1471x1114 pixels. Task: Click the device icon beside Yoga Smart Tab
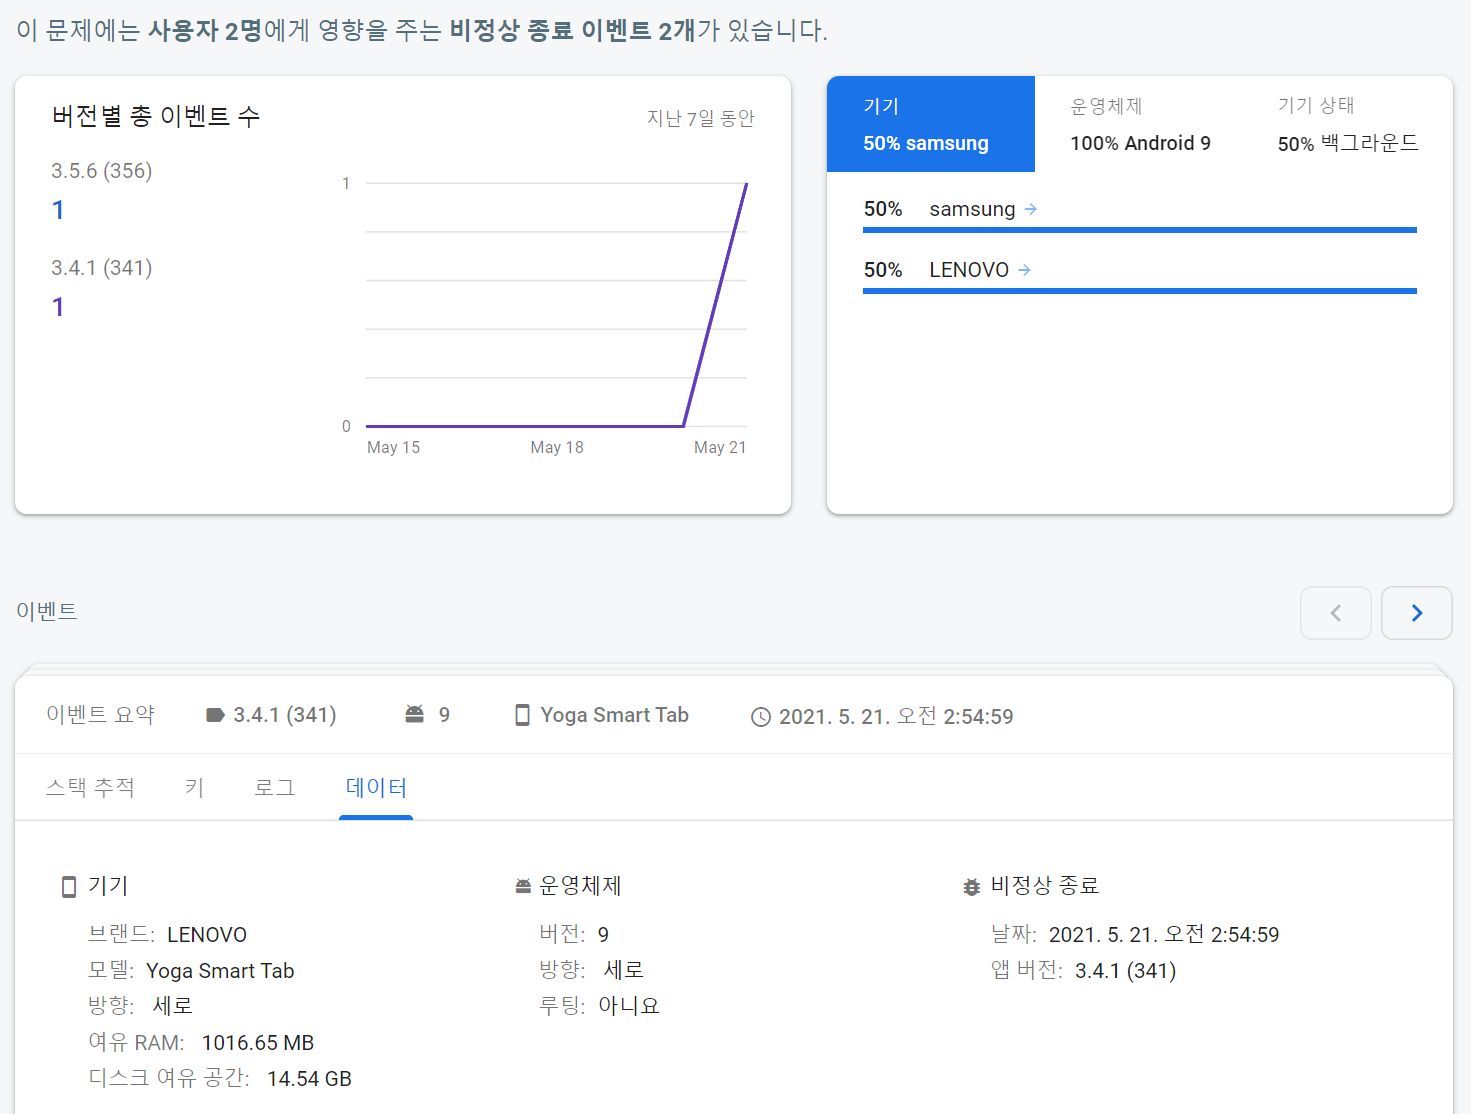pos(522,715)
